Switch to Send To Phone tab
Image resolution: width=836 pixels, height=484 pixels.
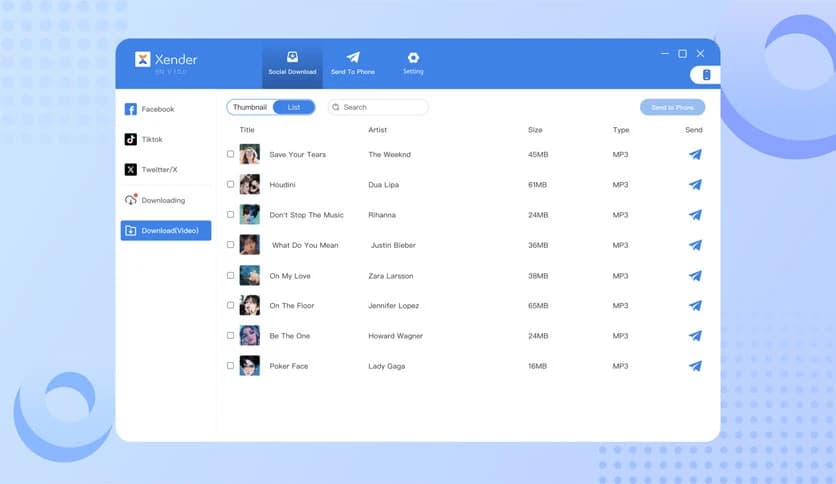click(x=353, y=64)
